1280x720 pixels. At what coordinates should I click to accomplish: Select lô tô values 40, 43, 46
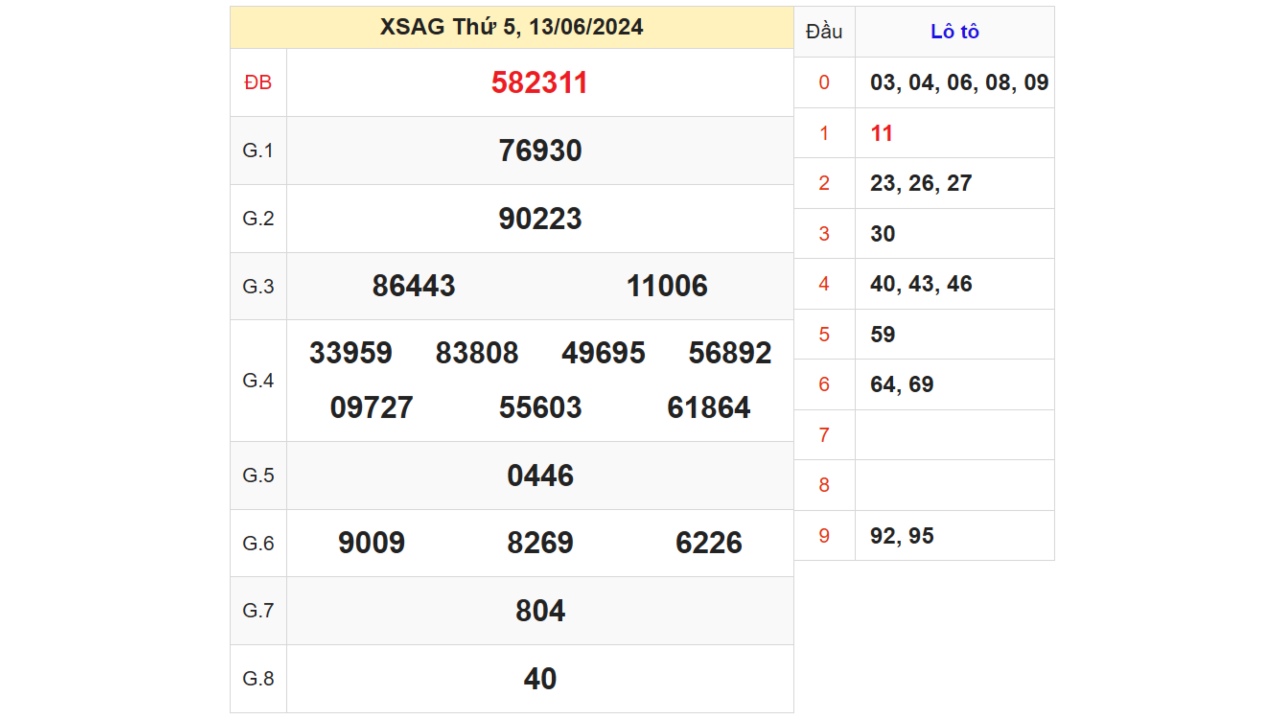pos(921,284)
